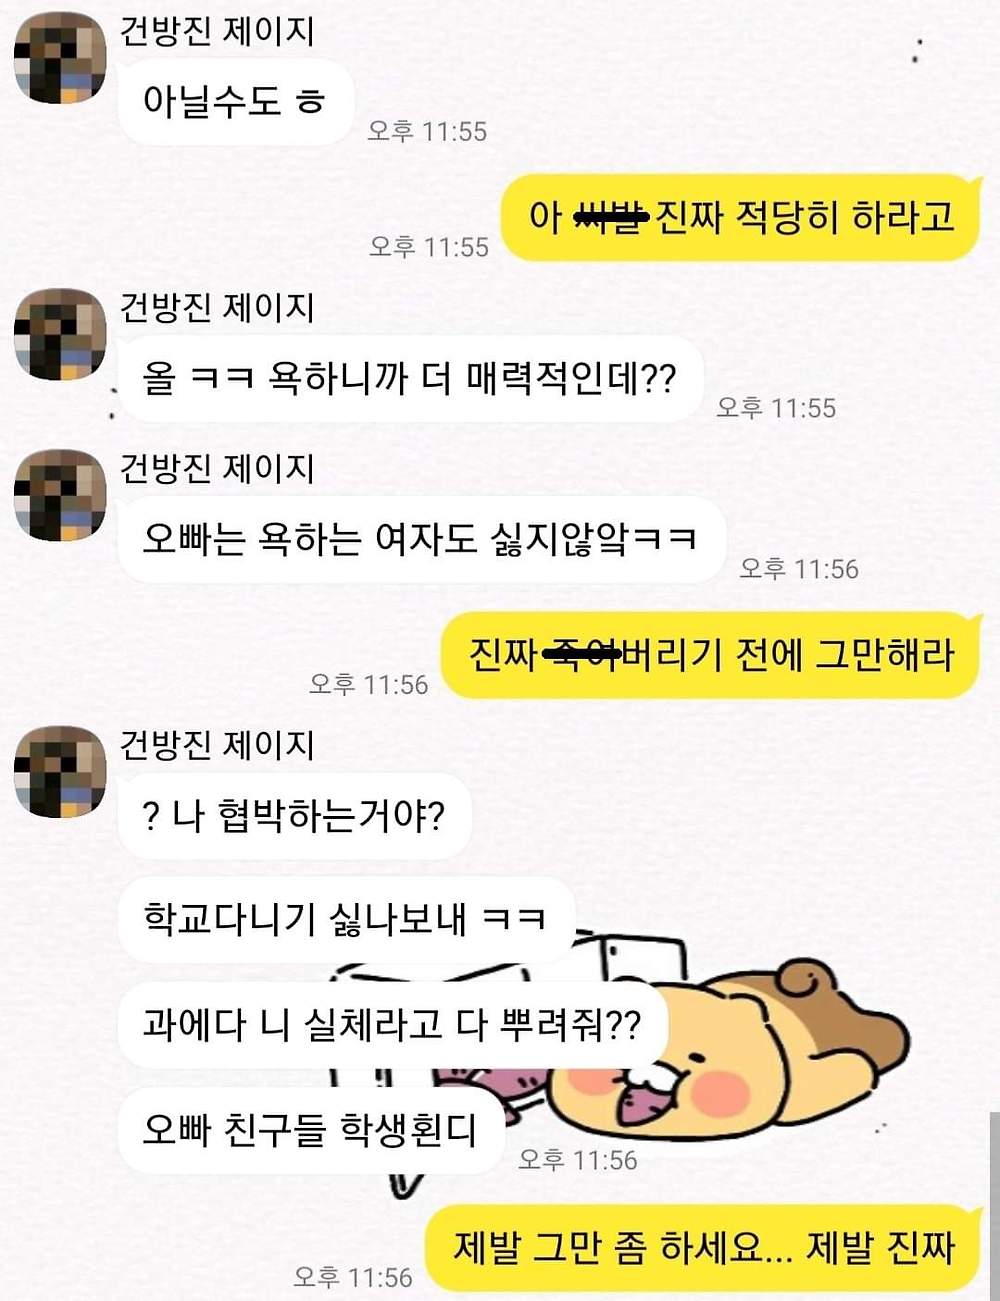Viewport: 1000px width, 1301px height.
Task: Select yellow bubble ending "진짜 적당히 하라고"
Action: pos(741,217)
